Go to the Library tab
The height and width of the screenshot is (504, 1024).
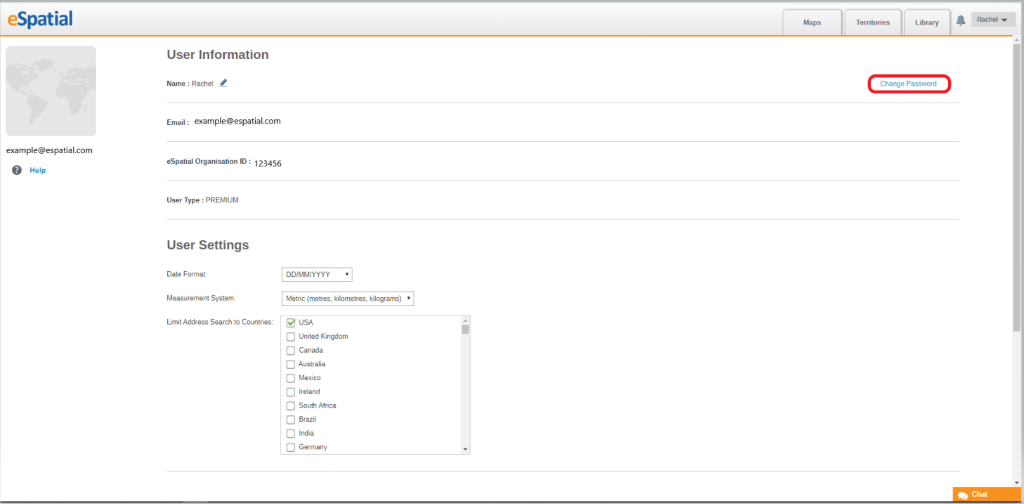pos(927,22)
